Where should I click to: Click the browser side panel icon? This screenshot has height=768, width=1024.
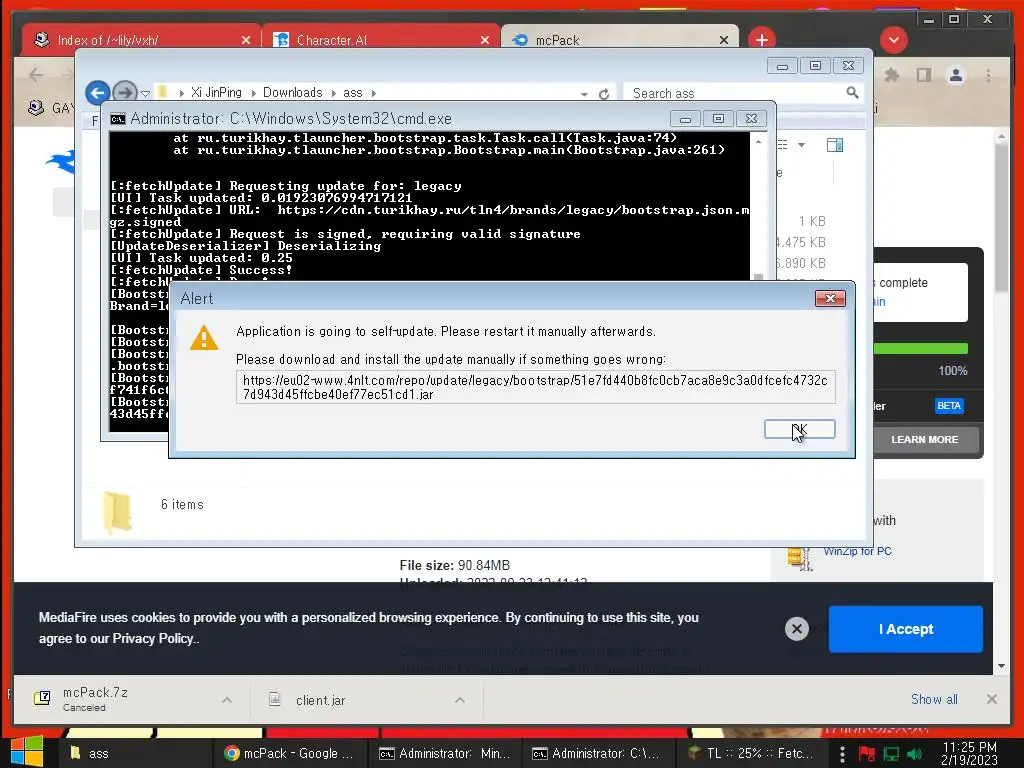tap(923, 75)
